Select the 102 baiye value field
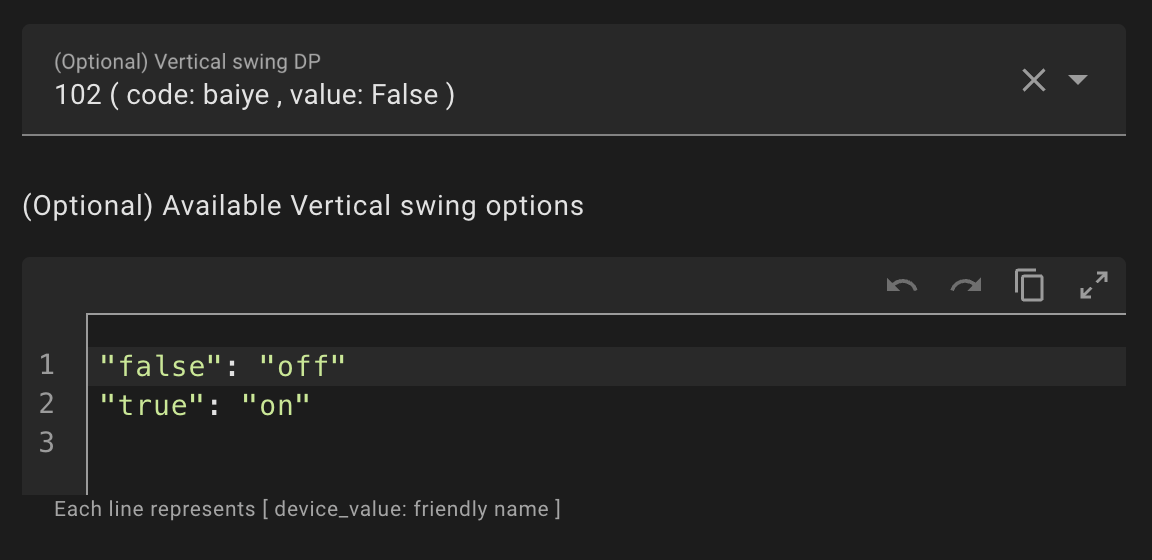The height and width of the screenshot is (560, 1152). pyautogui.click(x=255, y=95)
